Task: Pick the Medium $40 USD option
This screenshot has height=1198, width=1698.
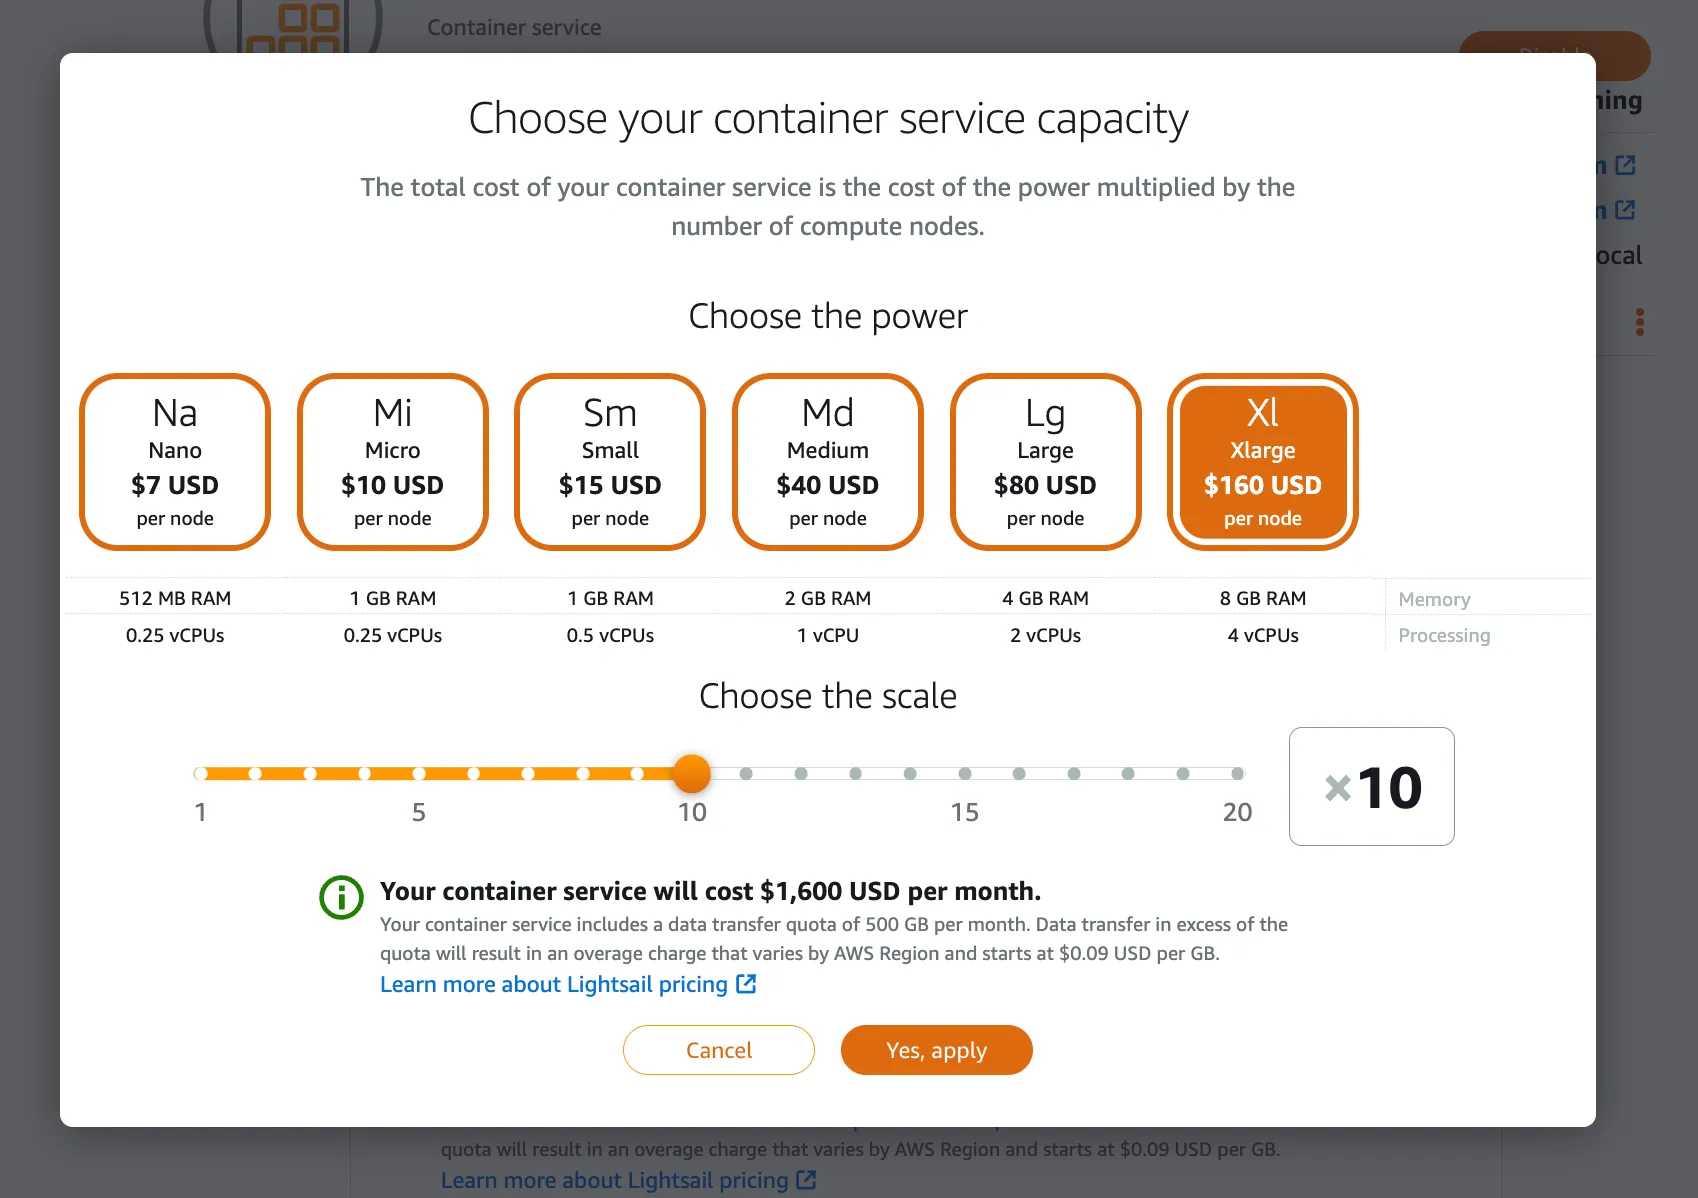Action: click(x=827, y=462)
